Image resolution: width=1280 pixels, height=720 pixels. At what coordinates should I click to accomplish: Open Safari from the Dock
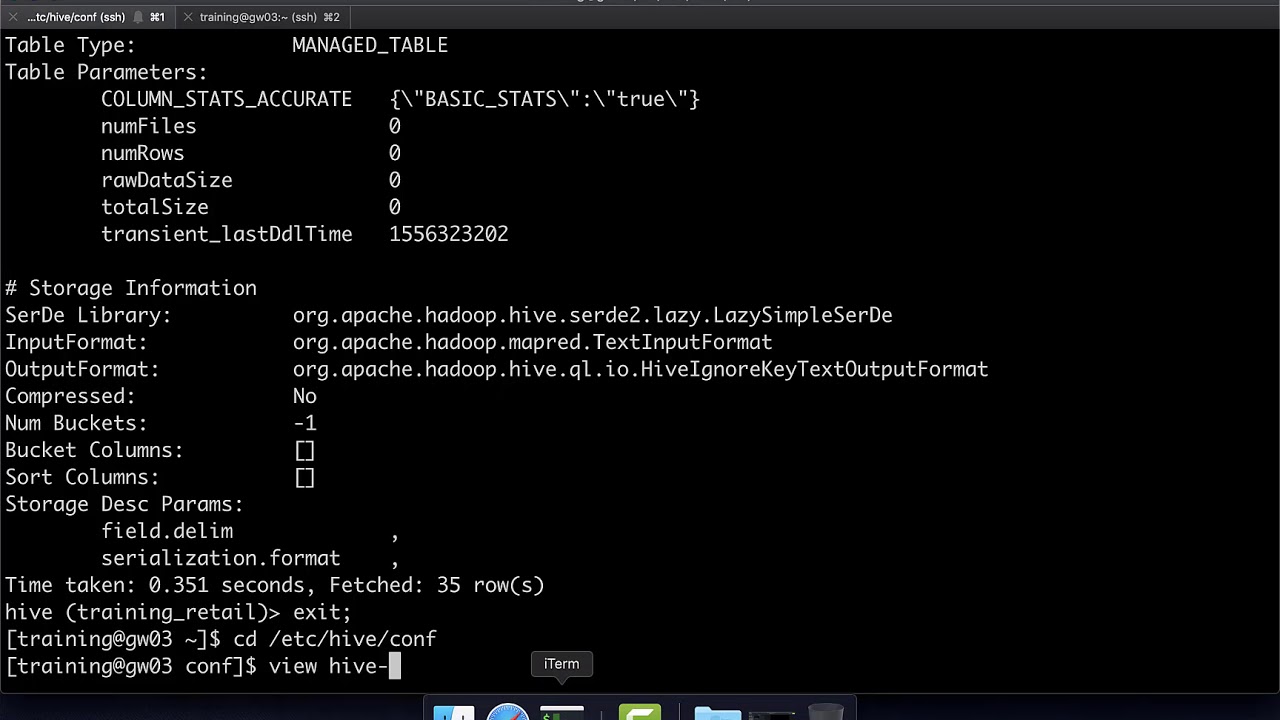coord(508,713)
